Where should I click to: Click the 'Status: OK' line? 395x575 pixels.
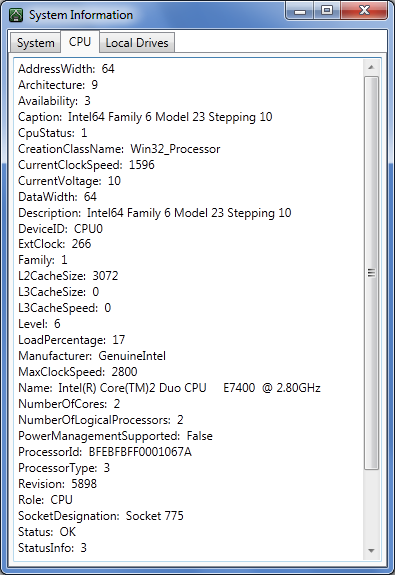coord(47,532)
